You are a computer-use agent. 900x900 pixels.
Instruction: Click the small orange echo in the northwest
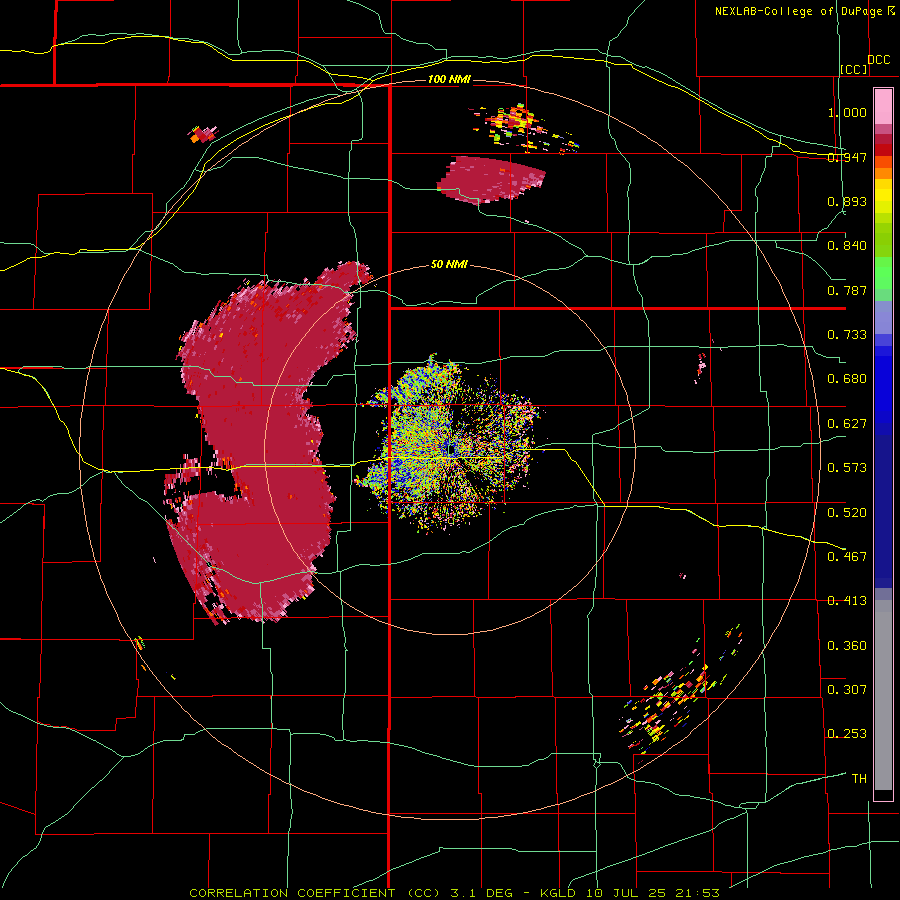pyautogui.click(x=203, y=134)
